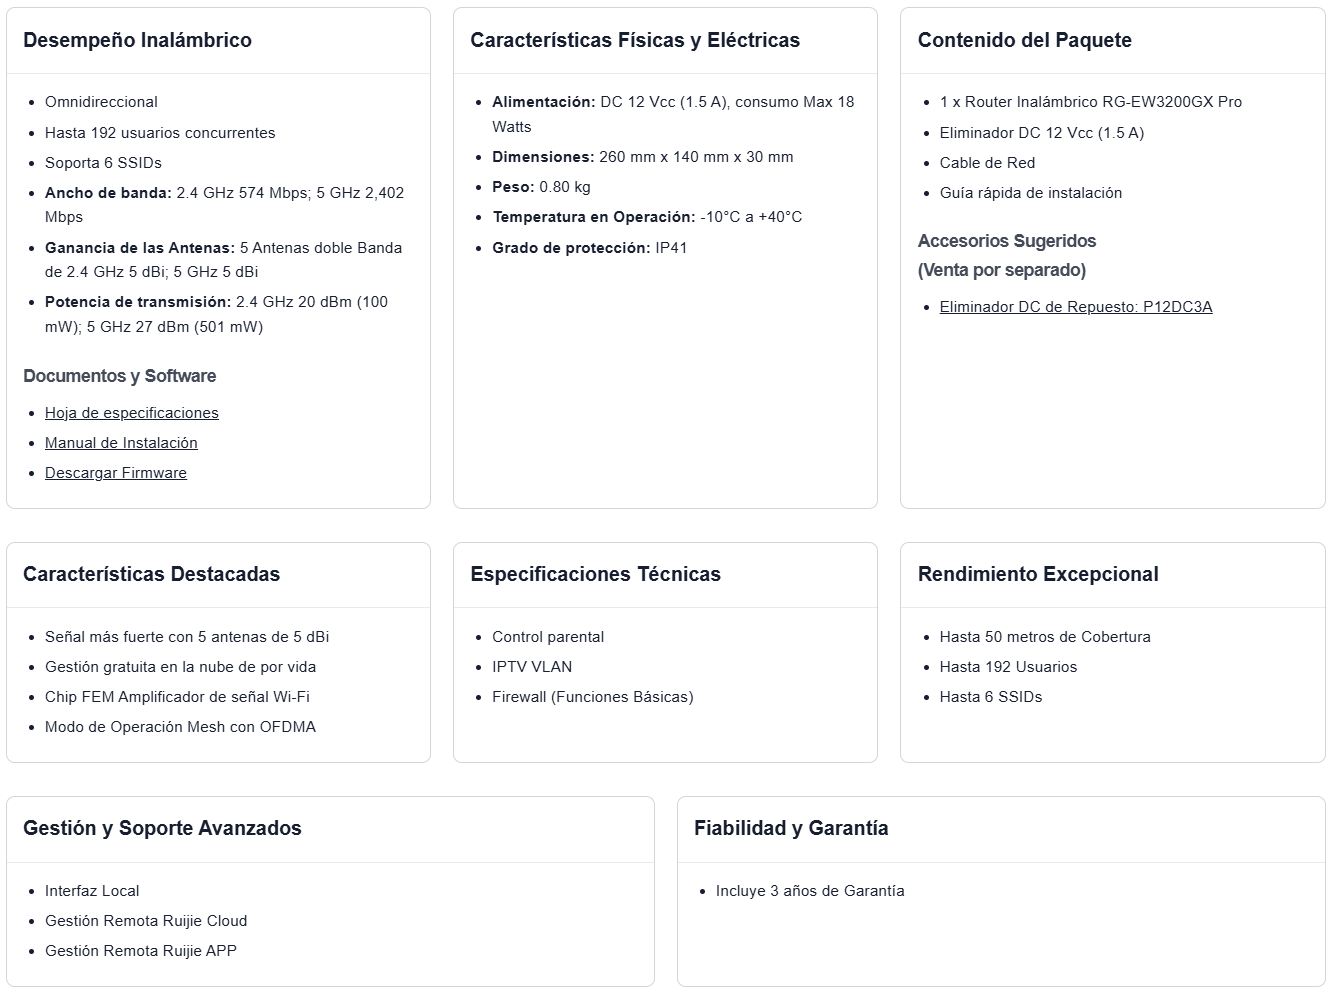Click the IPTV VLAN list item

[x=531, y=667]
